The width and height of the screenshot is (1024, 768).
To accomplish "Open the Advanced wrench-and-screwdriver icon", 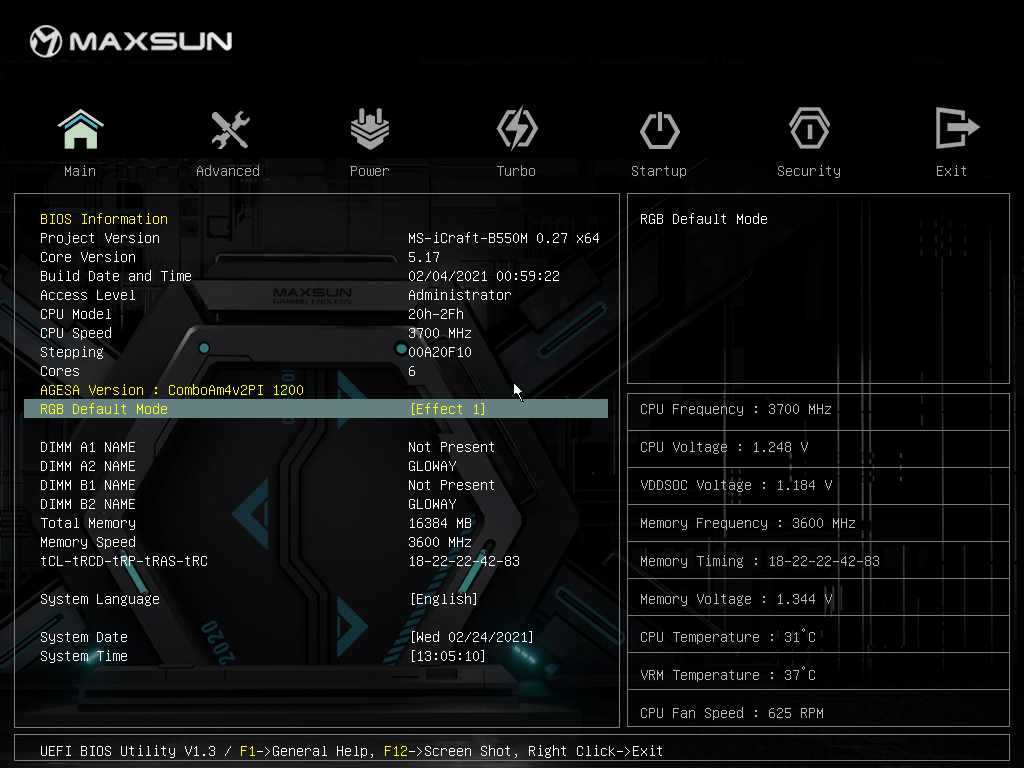I will pos(230,129).
